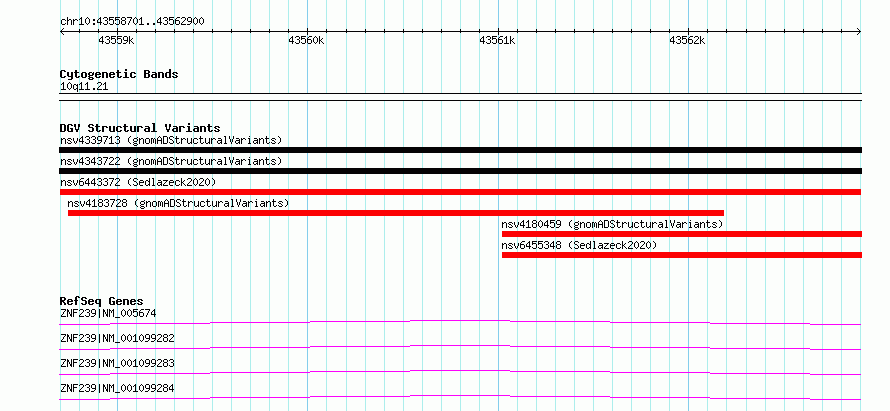Click the red bar under nsv4180459
This screenshot has height=411, width=890.
682,234
